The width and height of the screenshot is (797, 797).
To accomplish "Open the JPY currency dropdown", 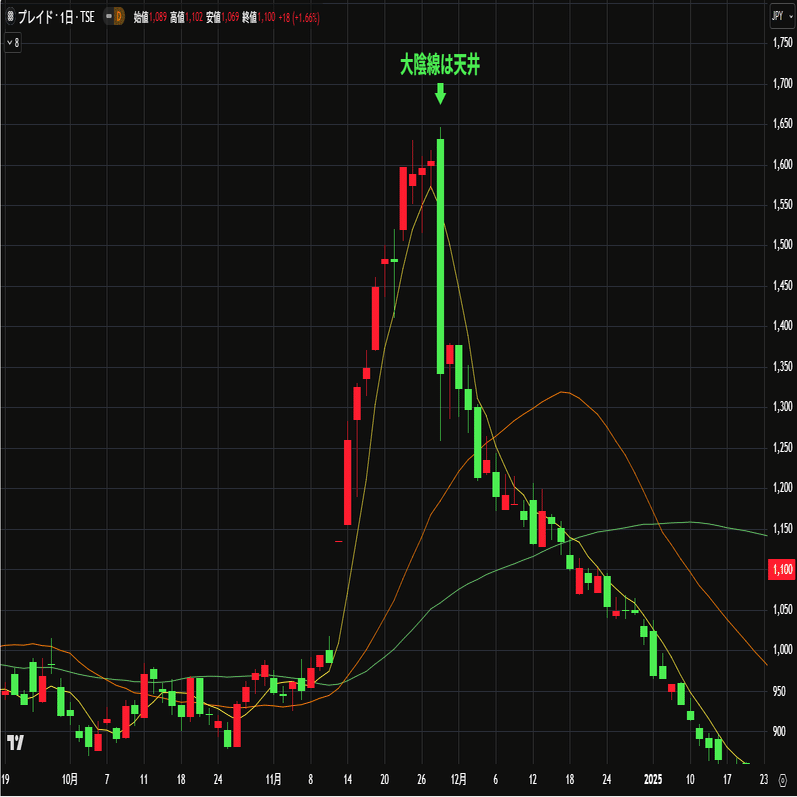I will click(781, 17).
